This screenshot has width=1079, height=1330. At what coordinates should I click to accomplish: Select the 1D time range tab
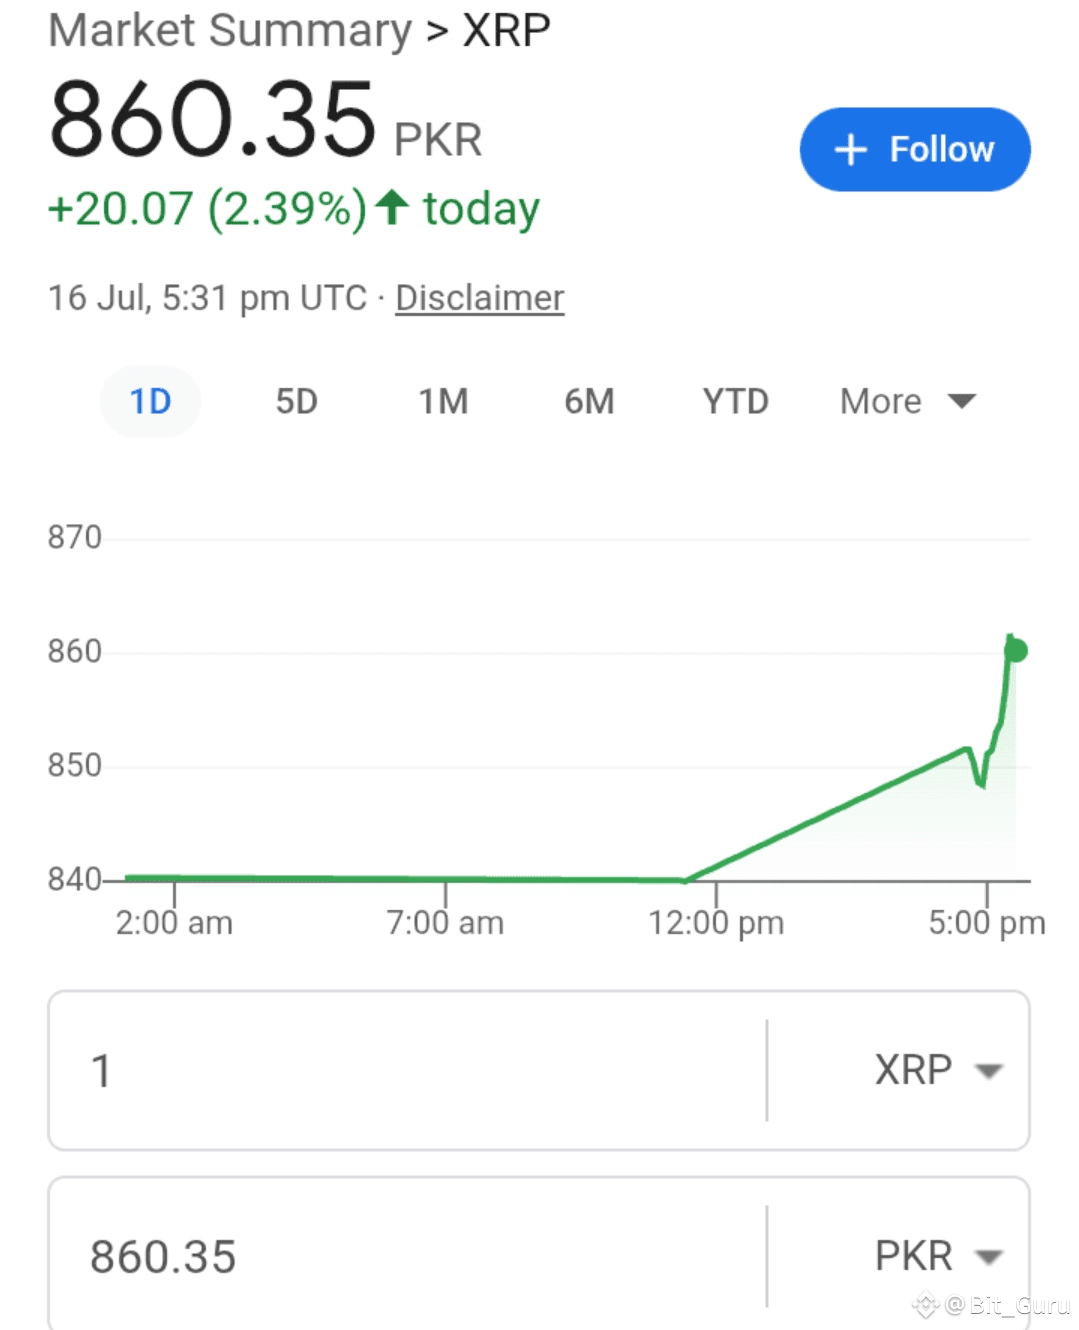point(150,402)
